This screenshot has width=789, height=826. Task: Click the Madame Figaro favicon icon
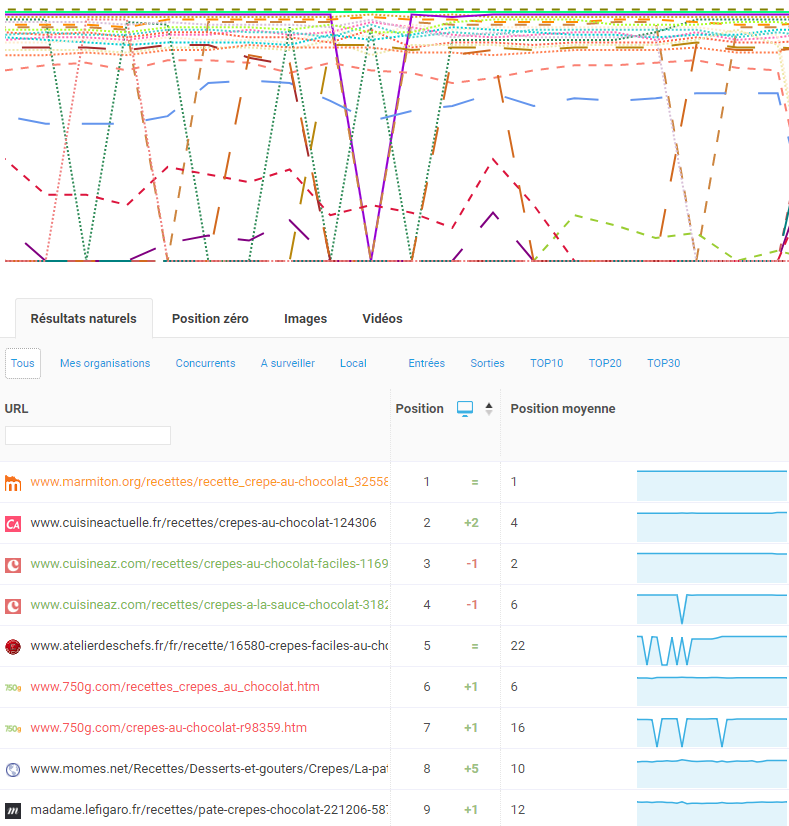13,810
